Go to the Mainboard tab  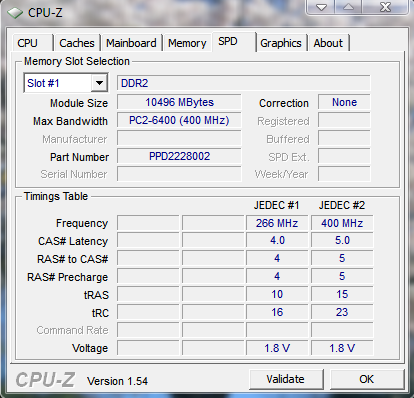click(x=131, y=43)
